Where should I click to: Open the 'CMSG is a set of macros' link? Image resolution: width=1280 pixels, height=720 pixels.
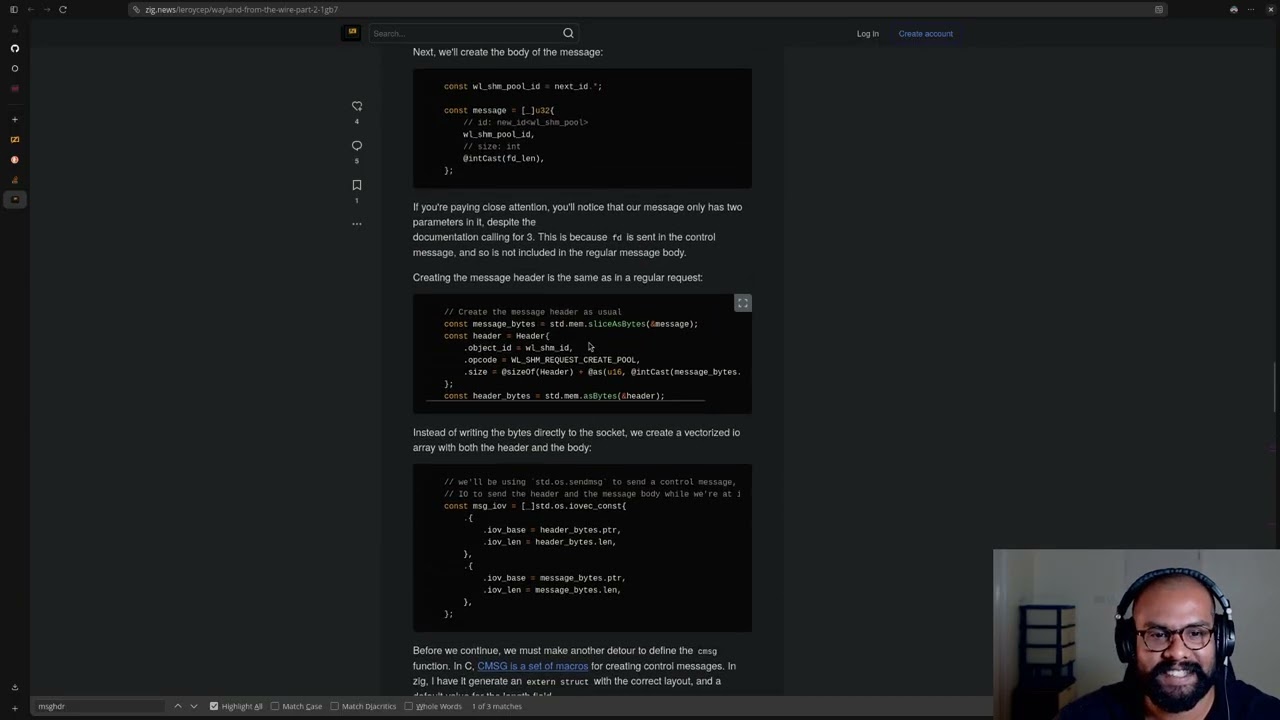click(532, 666)
